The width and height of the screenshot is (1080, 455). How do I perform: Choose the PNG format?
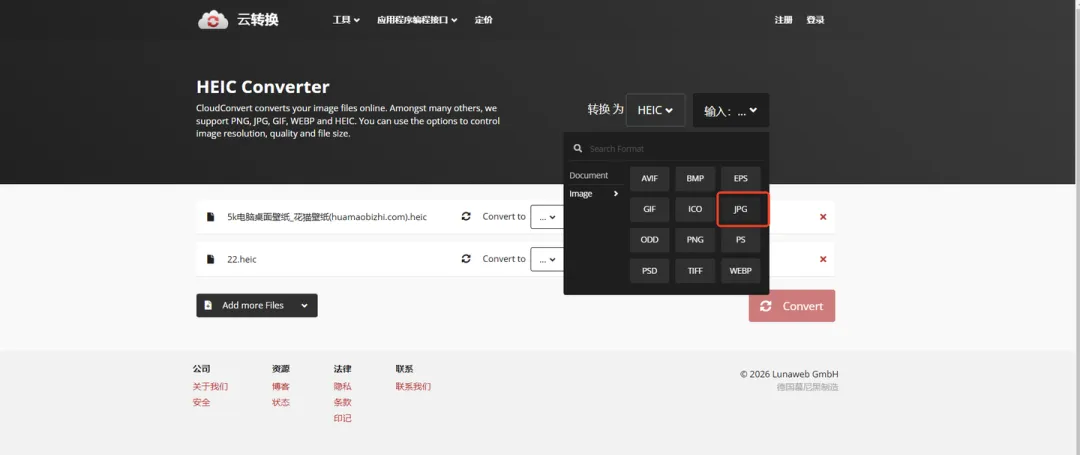click(695, 240)
